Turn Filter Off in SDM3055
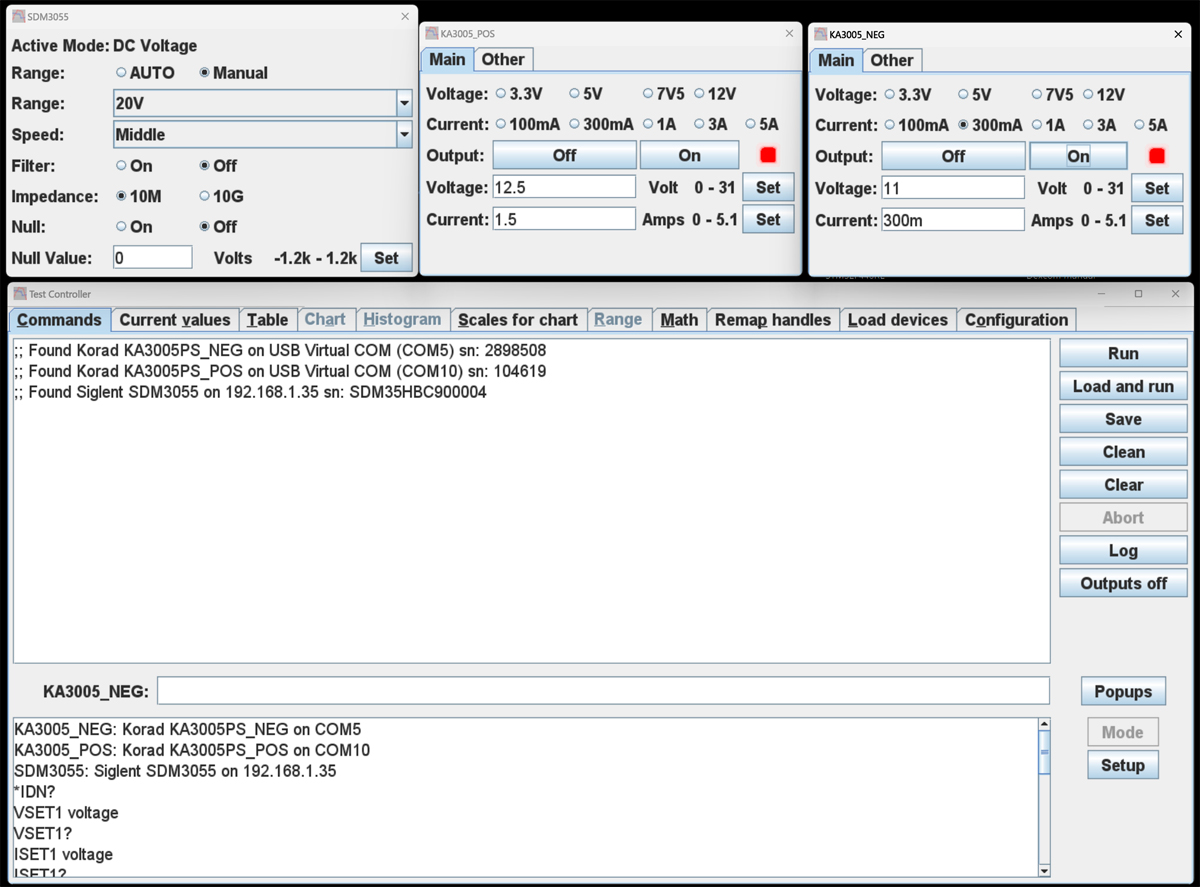1200x887 pixels. (218, 166)
